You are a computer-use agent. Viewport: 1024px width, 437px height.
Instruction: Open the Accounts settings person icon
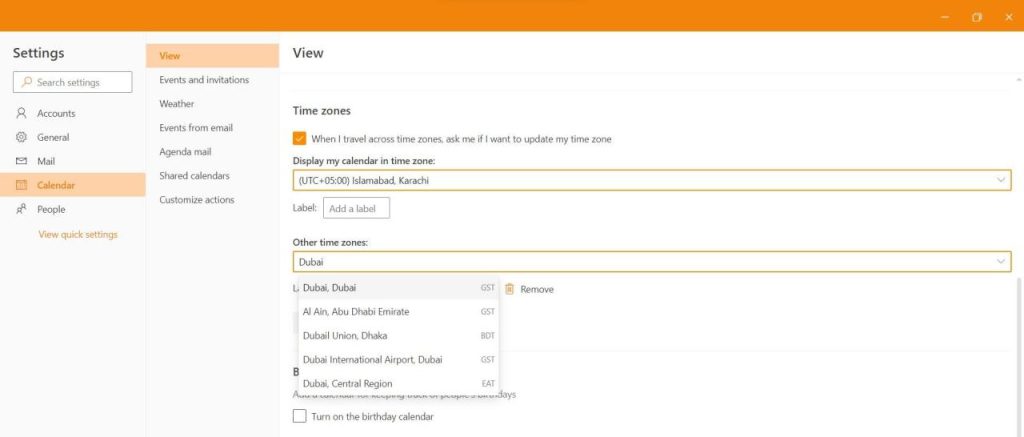click(21, 113)
